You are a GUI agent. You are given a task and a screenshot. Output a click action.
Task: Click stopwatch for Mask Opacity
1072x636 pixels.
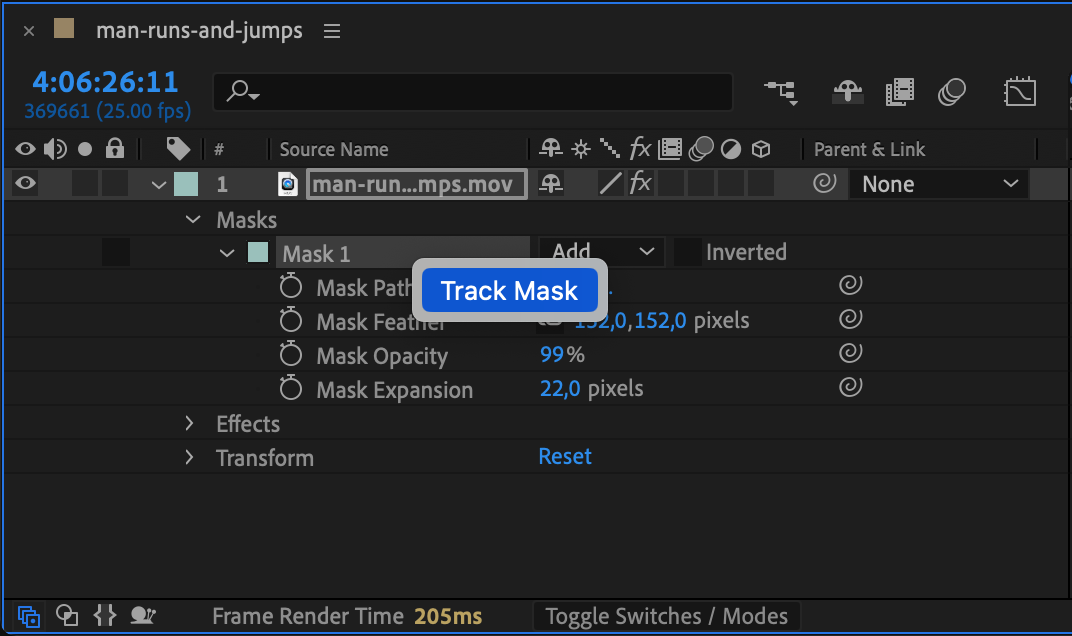[291, 355]
